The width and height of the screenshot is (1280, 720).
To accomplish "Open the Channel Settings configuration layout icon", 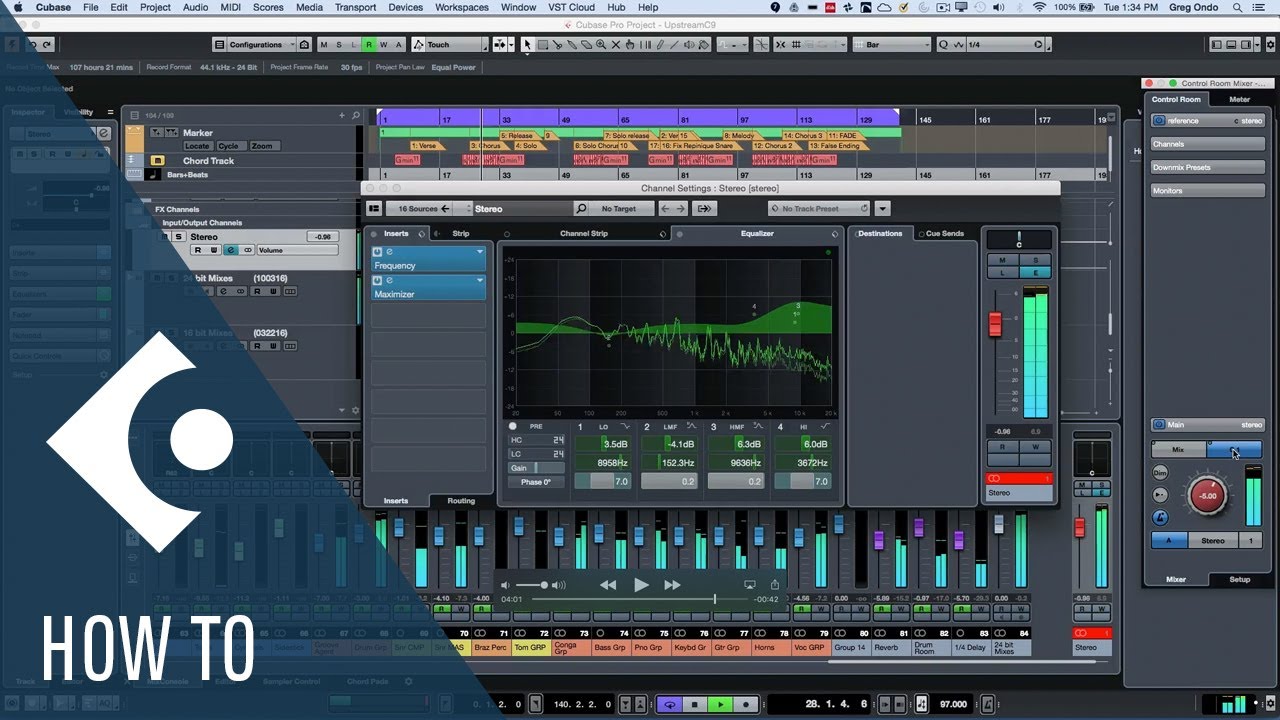I will [x=374, y=209].
